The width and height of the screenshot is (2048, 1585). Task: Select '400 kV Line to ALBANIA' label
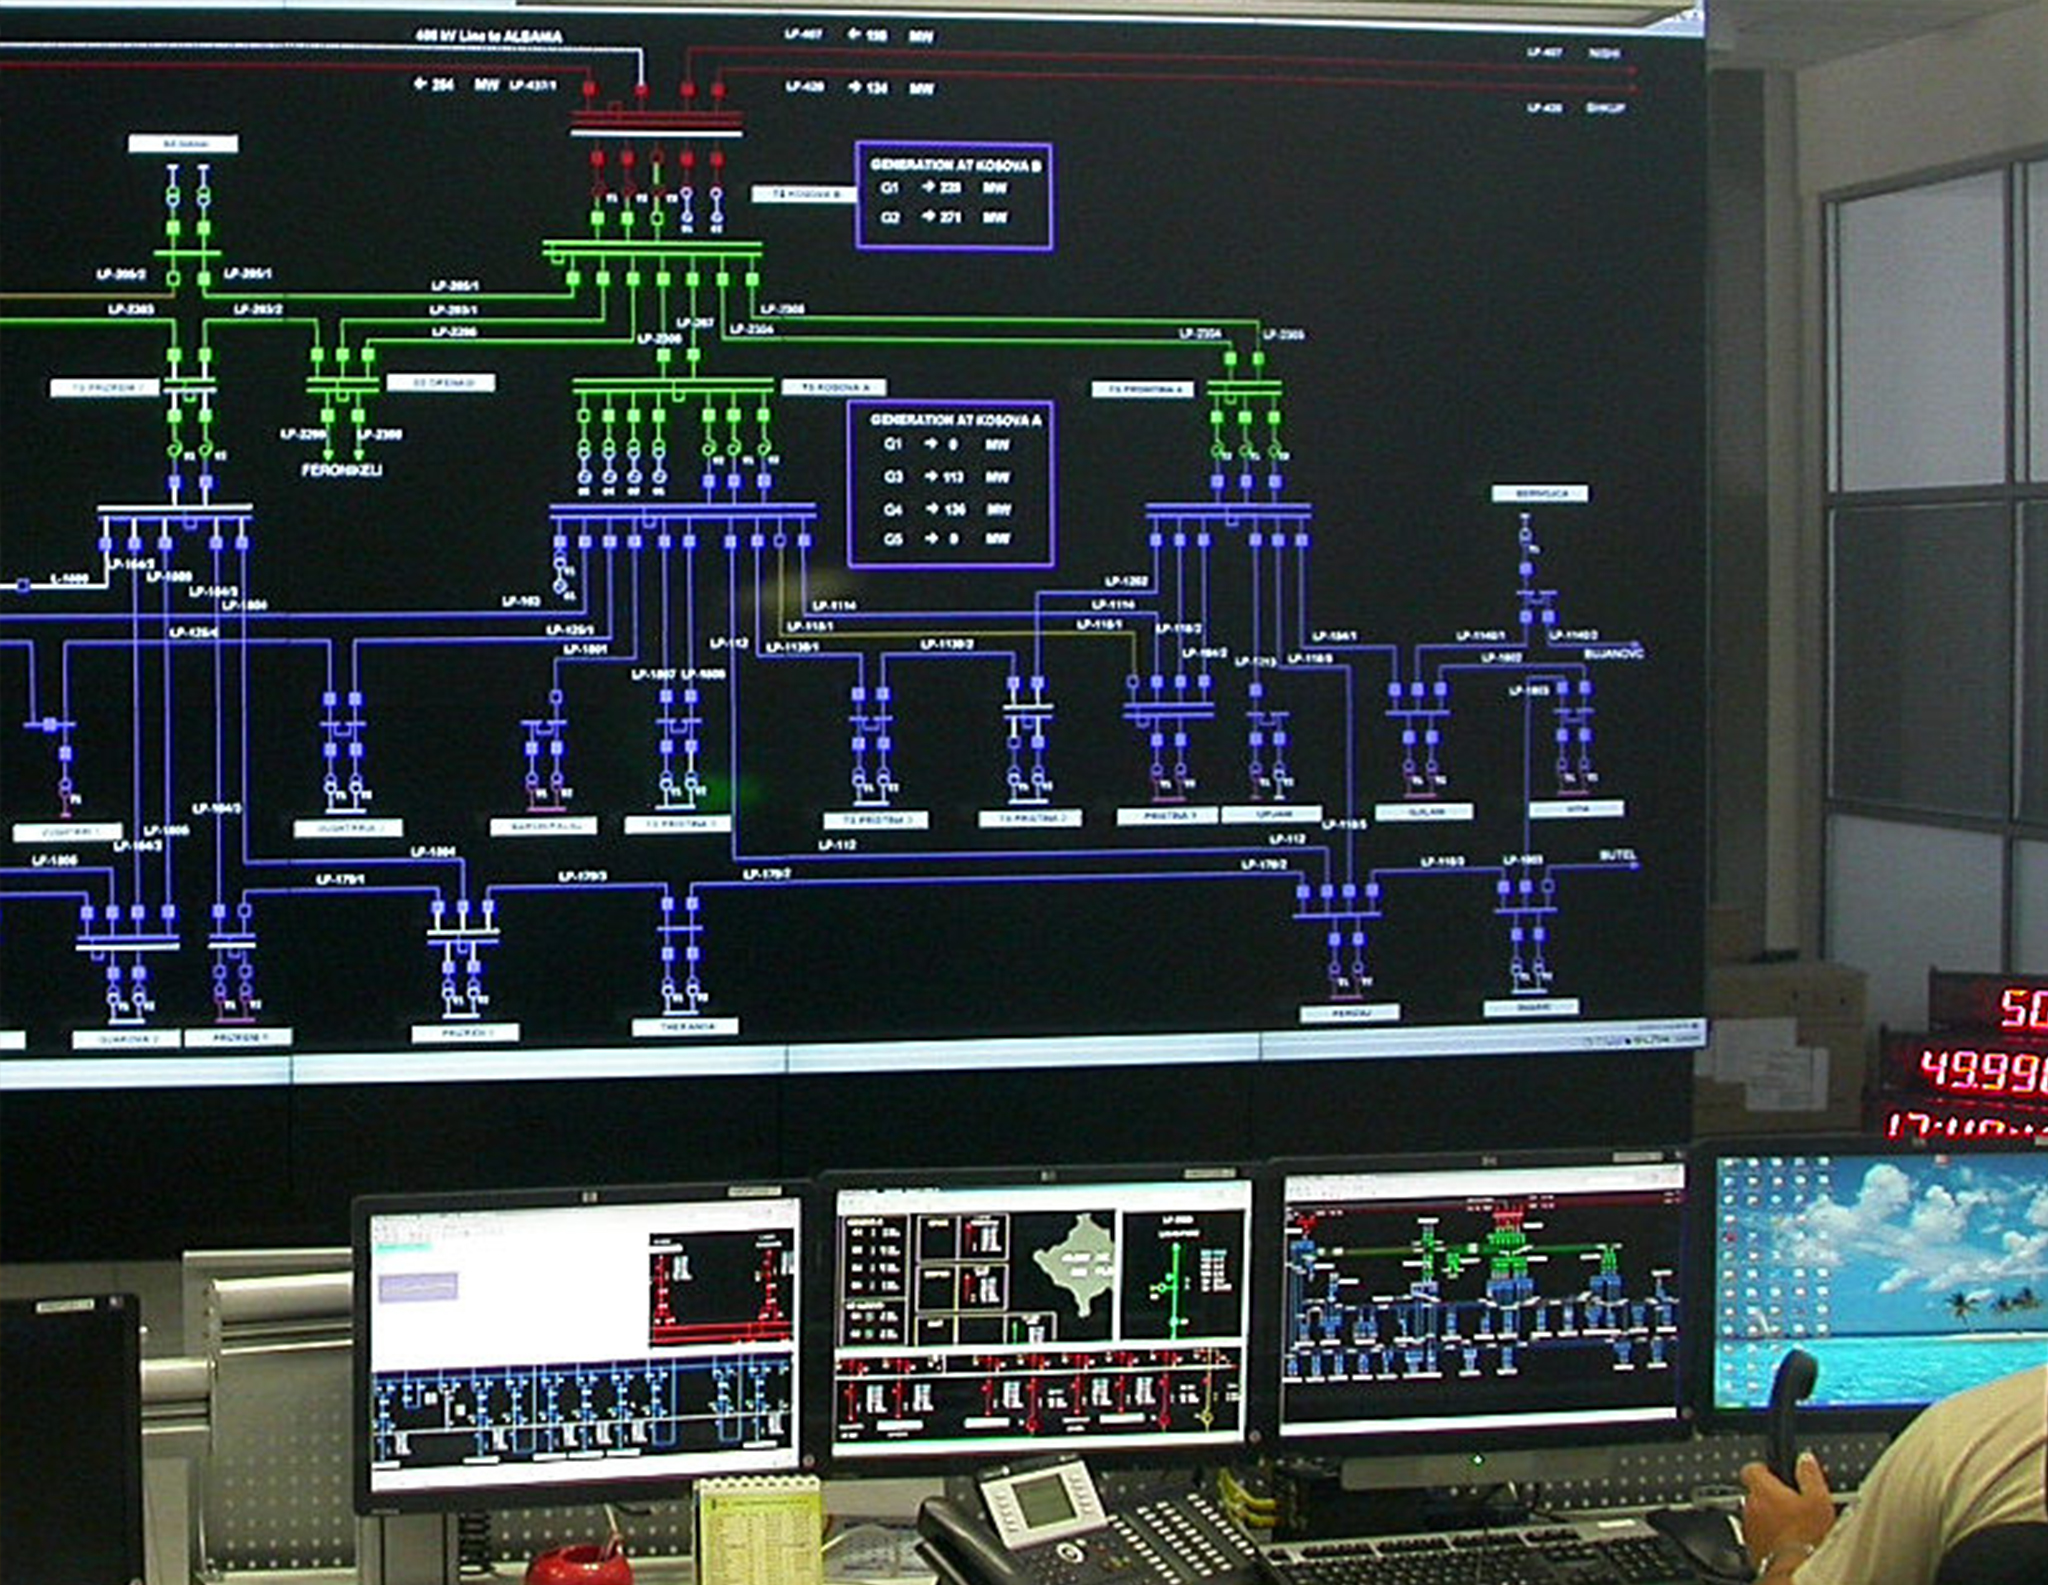(489, 36)
